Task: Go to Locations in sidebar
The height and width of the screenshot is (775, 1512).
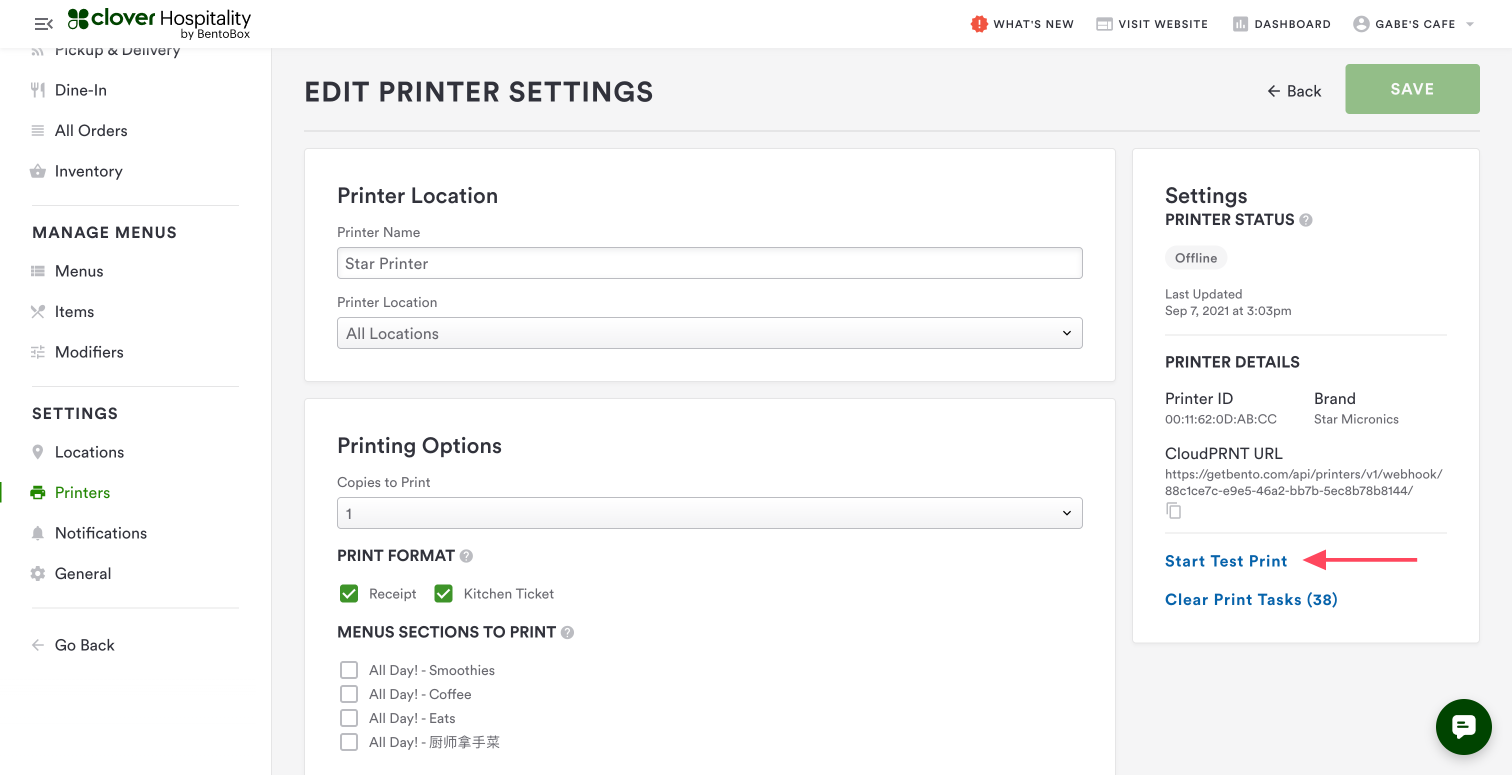Action: [89, 452]
